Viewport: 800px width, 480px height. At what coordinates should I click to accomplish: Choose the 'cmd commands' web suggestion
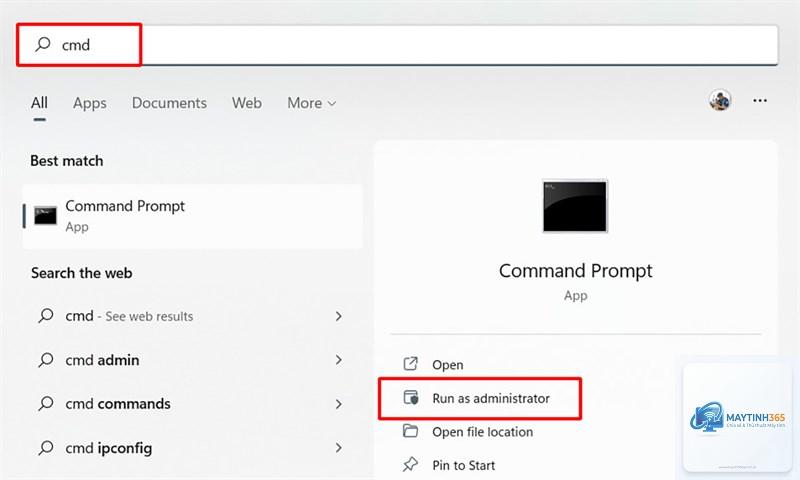tap(192, 404)
